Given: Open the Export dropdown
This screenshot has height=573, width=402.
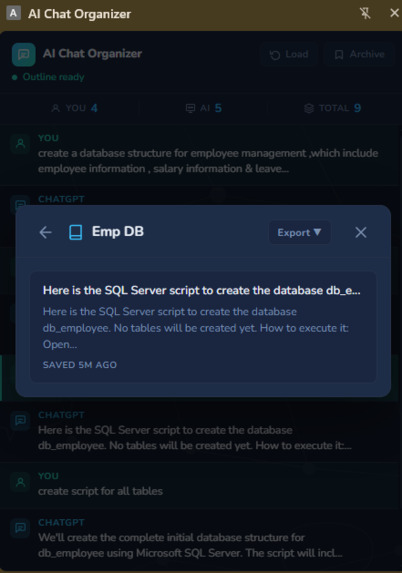Looking at the screenshot, I should pos(300,232).
